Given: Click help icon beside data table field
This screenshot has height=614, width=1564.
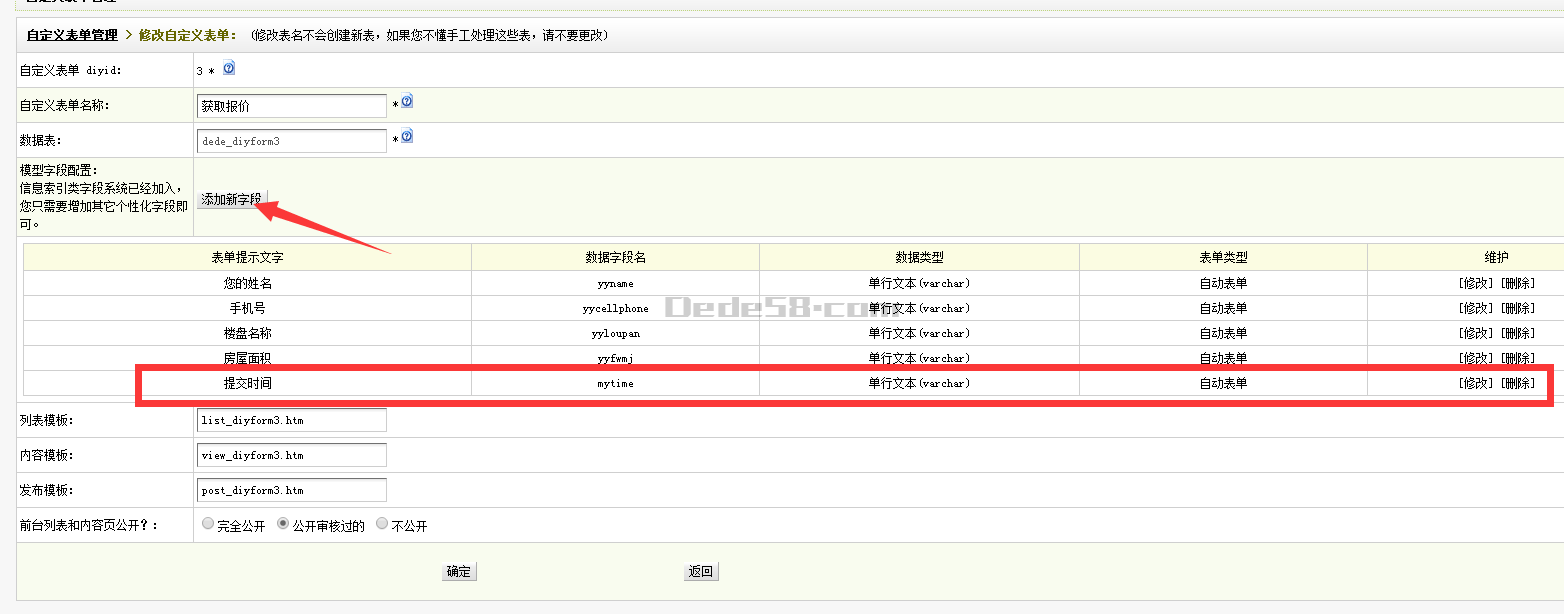Looking at the screenshot, I should click(x=407, y=137).
